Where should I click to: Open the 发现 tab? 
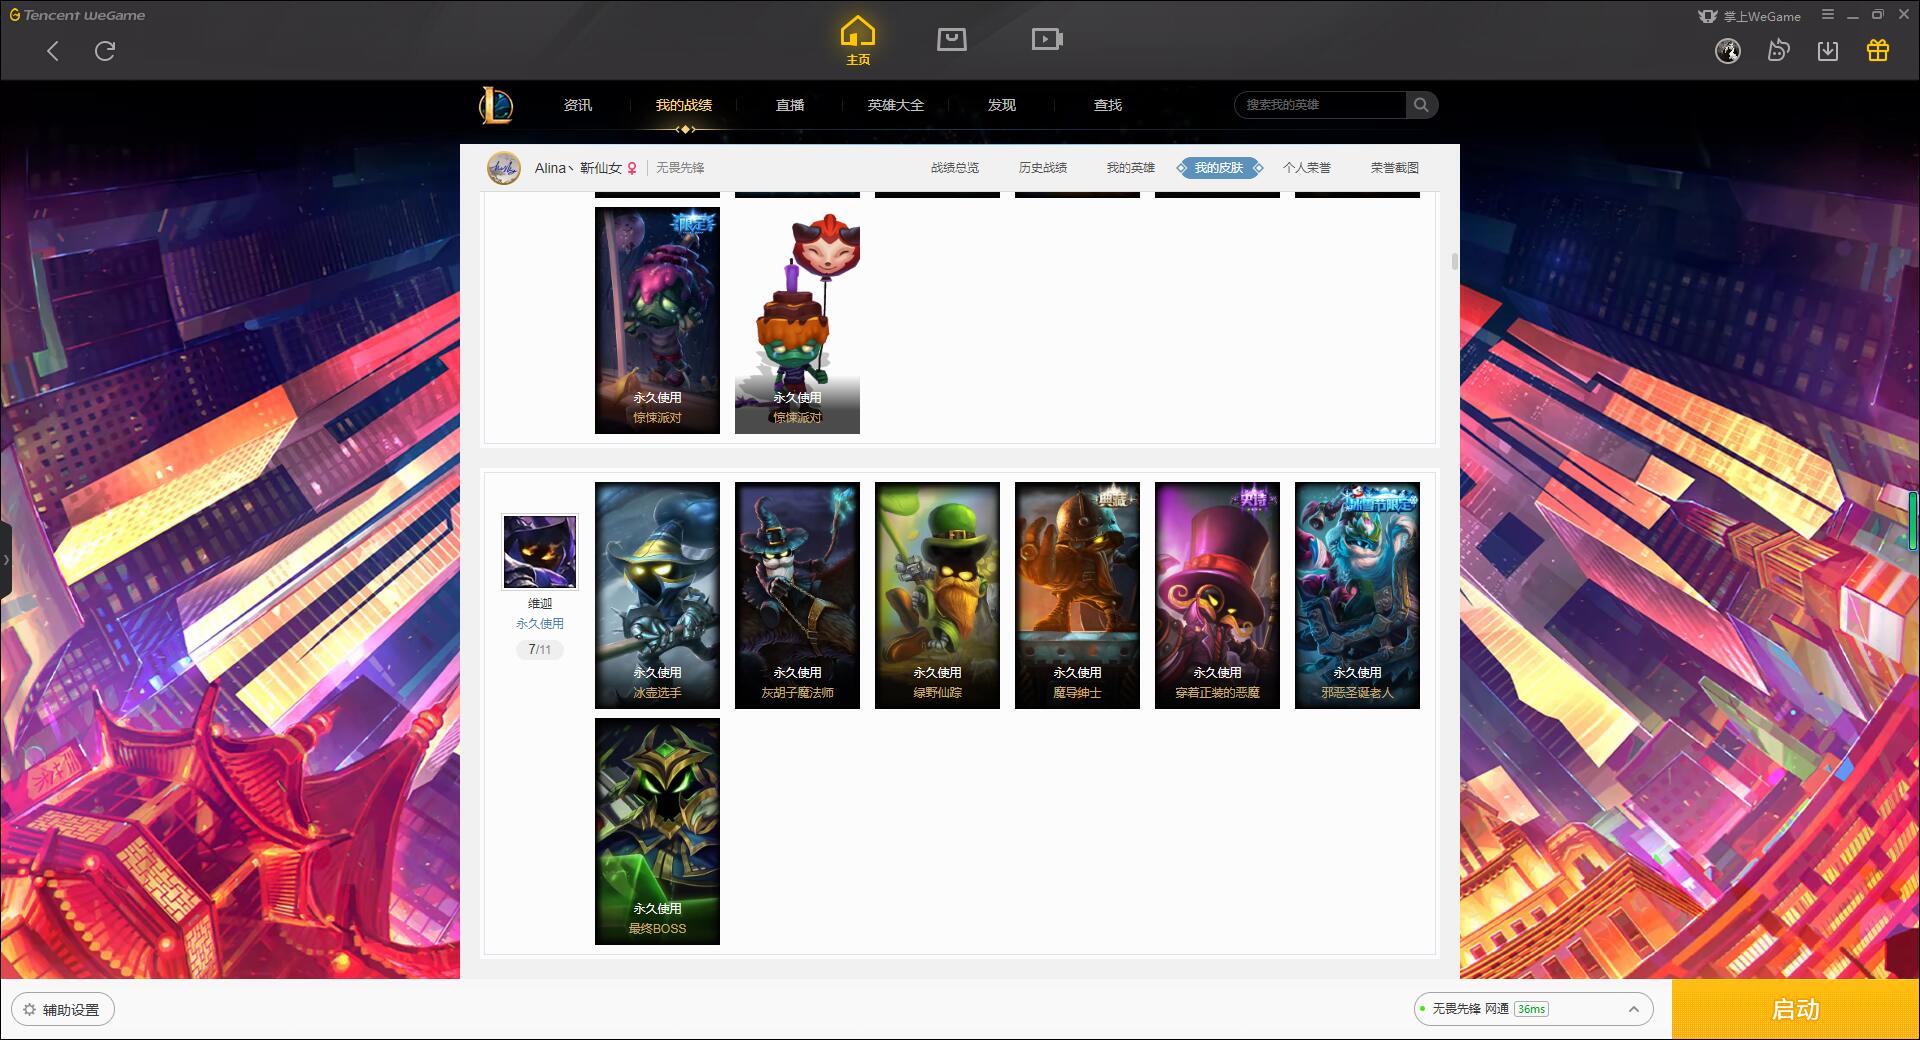(1002, 105)
